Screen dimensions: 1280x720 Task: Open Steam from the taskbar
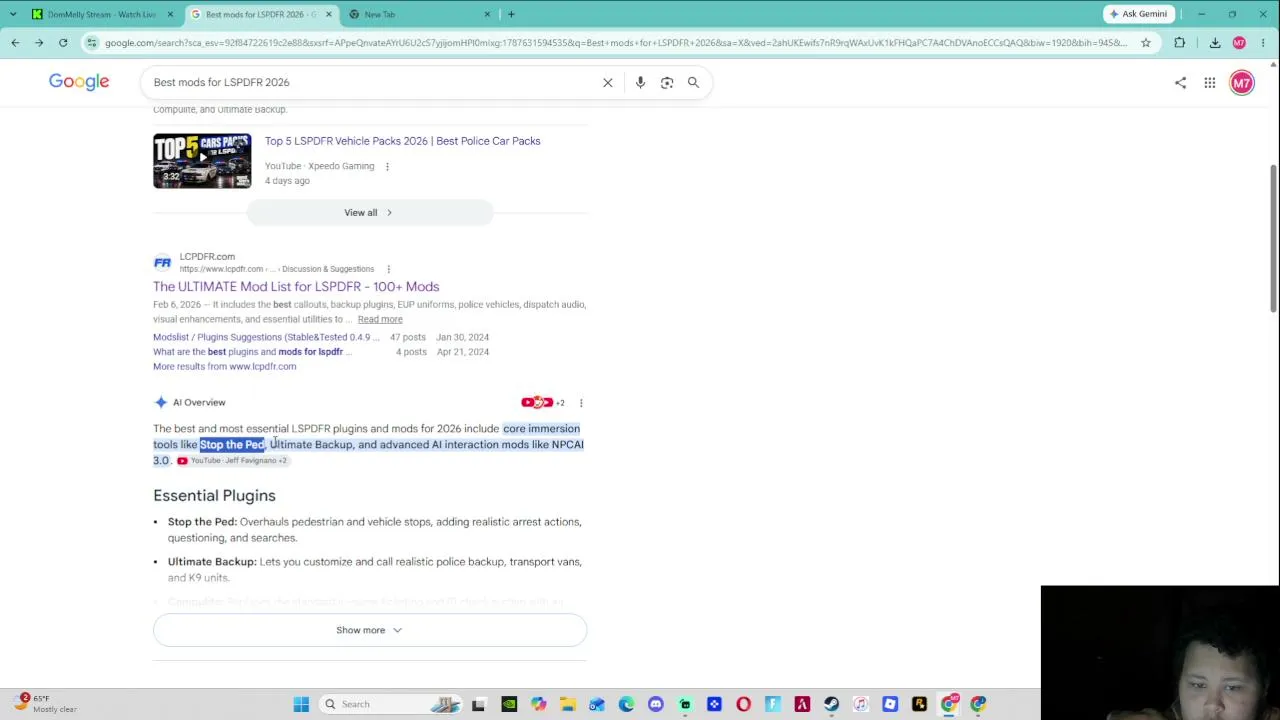point(831,704)
